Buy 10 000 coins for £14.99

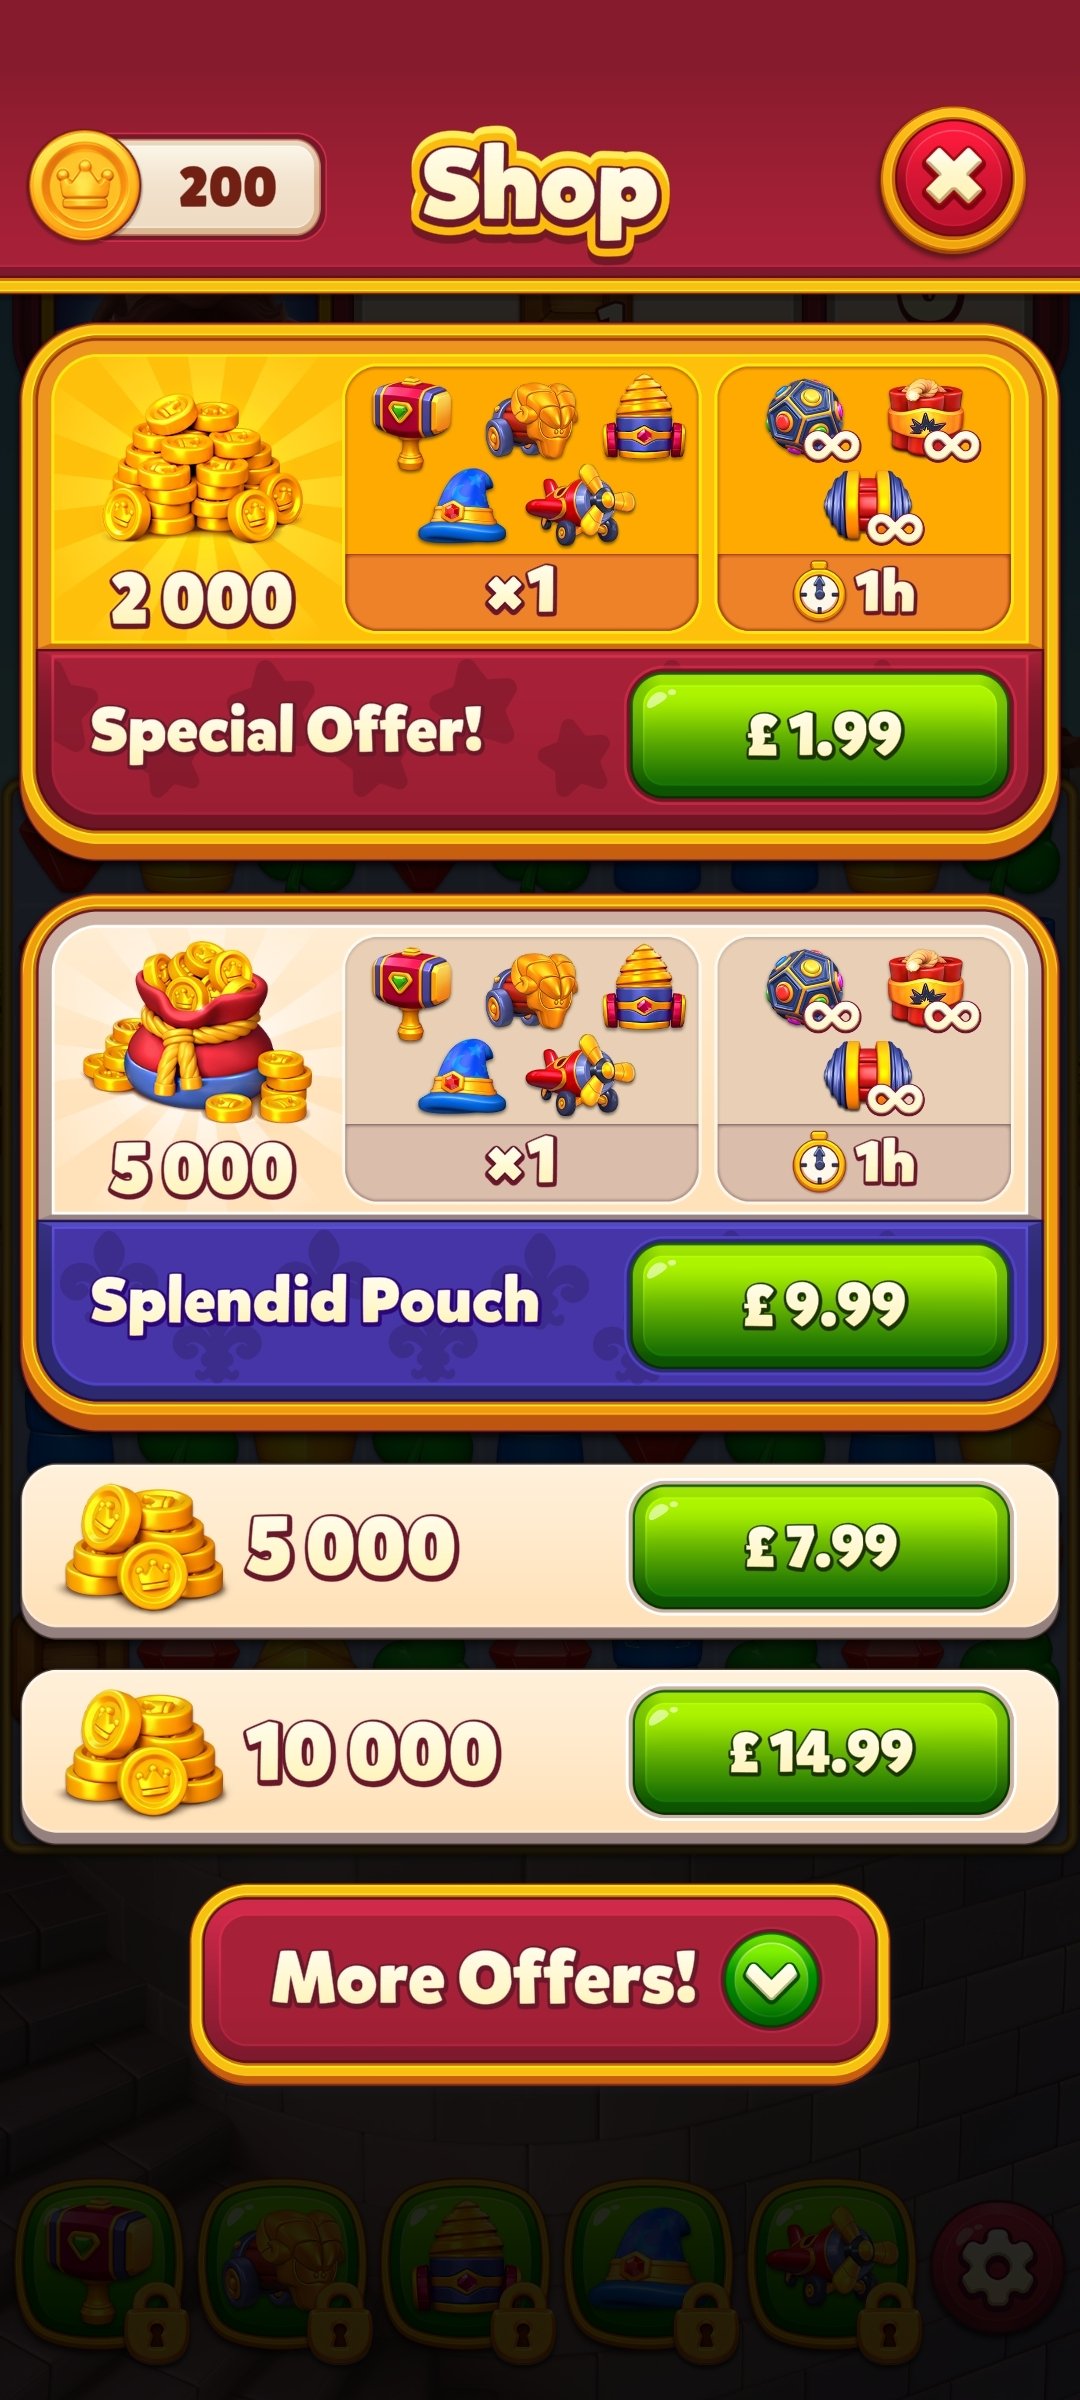click(x=820, y=1752)
